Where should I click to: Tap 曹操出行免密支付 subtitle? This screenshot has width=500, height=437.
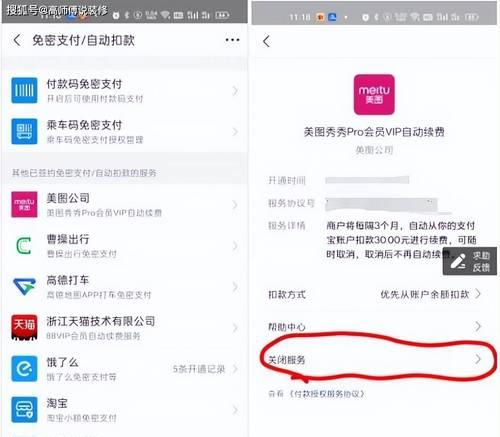[x=82, y=254]
